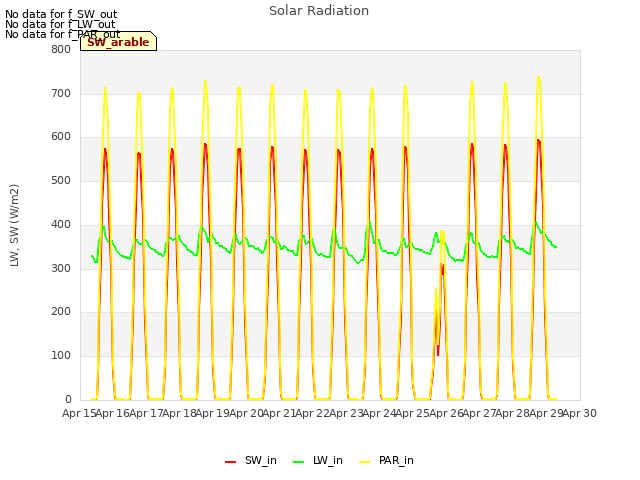
Task: Click the Apr 15 x-axis tick label
Action: point(80,413)
